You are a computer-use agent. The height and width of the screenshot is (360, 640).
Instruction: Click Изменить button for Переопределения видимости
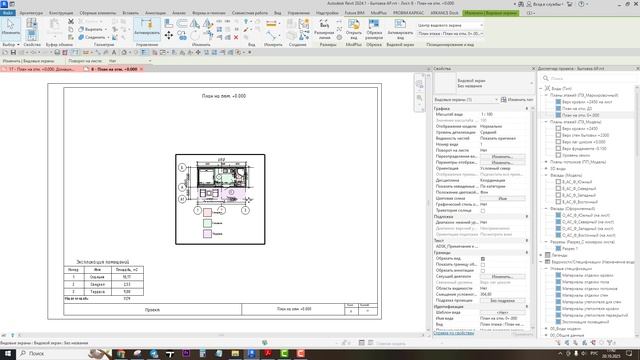(502, 157)
